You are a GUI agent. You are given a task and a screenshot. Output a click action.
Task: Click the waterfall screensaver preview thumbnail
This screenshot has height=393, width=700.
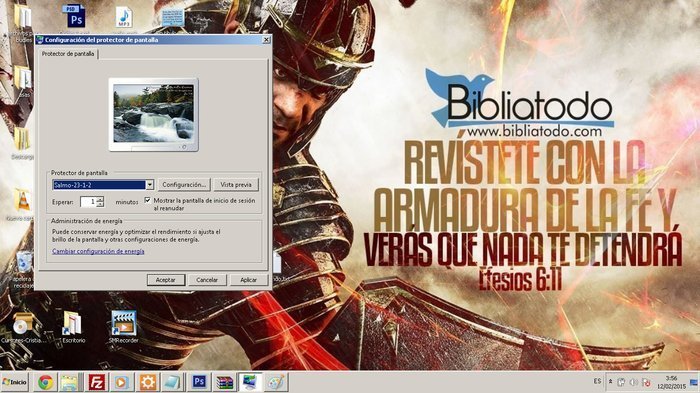click(x=154, y=113)
